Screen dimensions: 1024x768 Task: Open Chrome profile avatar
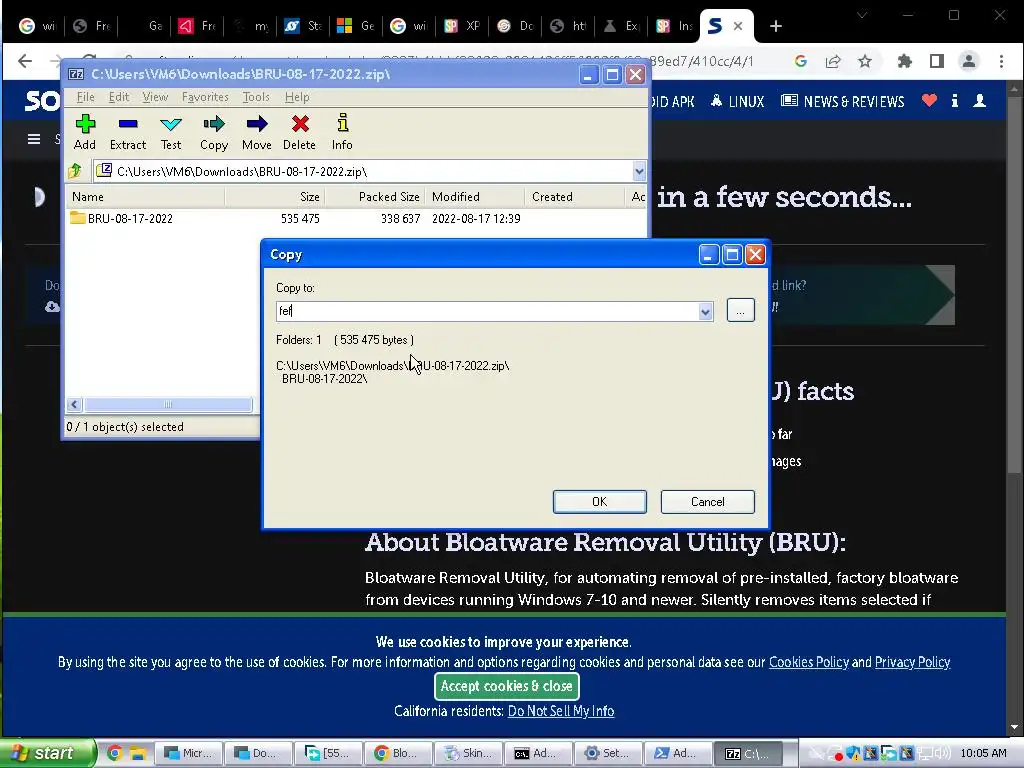click(x=968, y=61)
